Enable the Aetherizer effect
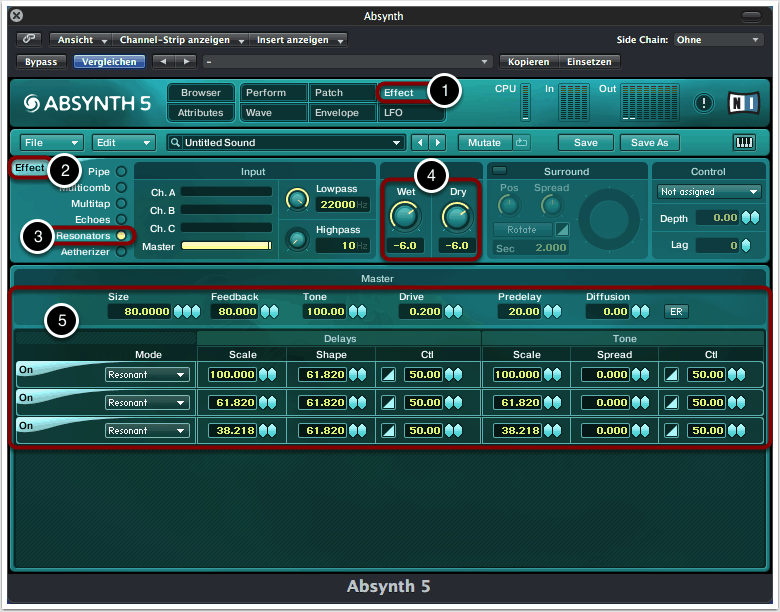 [121, 251]
